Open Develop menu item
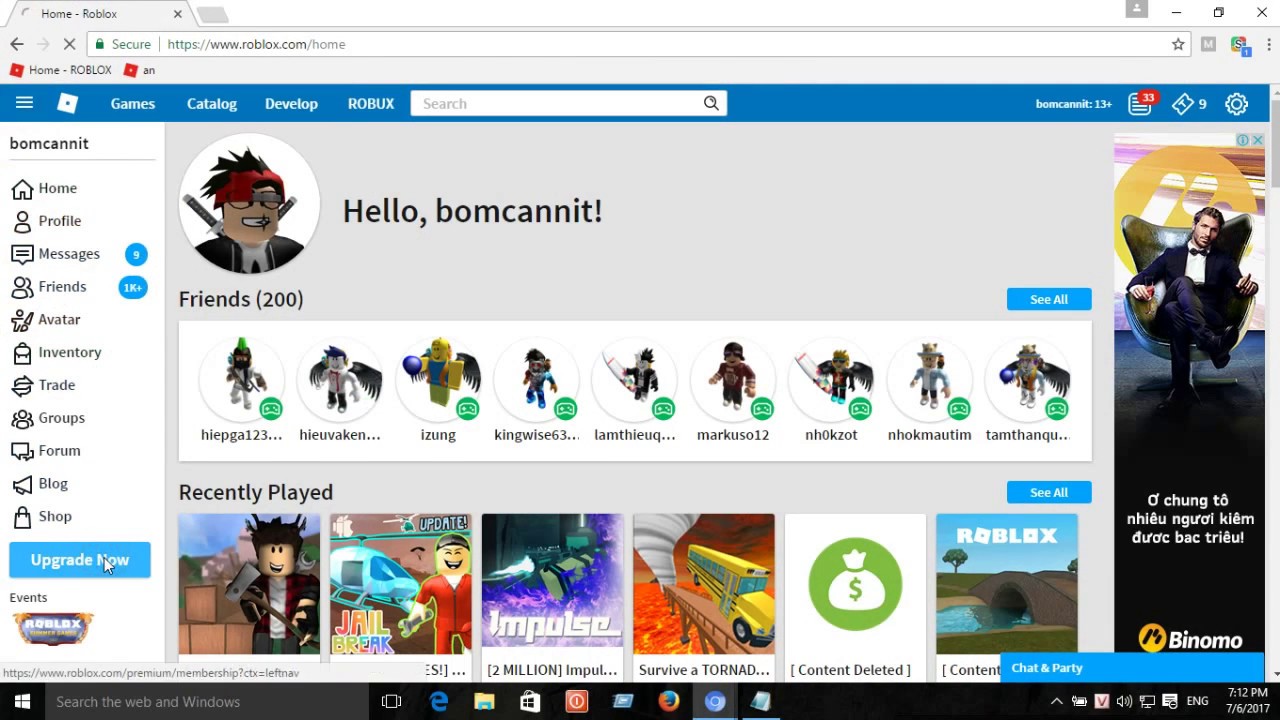The height and width of the screenshot is (720, 1280). click(291, 103)
